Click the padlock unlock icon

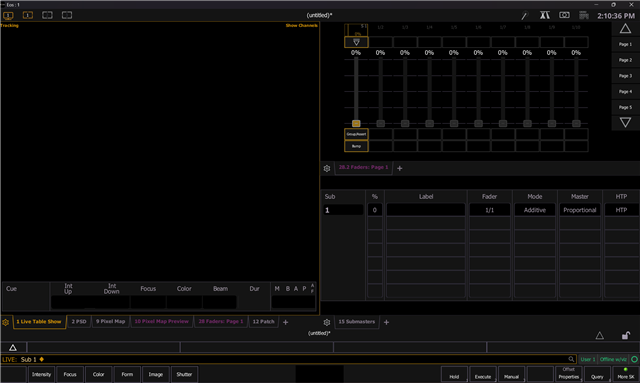coord(625,336)
